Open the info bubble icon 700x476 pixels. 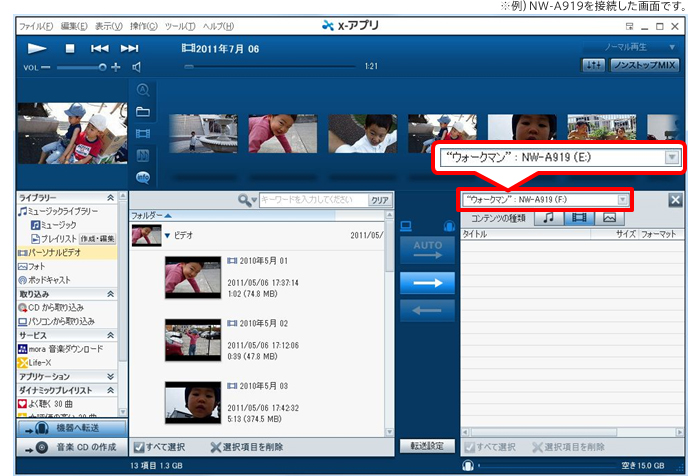click(143, 177)
